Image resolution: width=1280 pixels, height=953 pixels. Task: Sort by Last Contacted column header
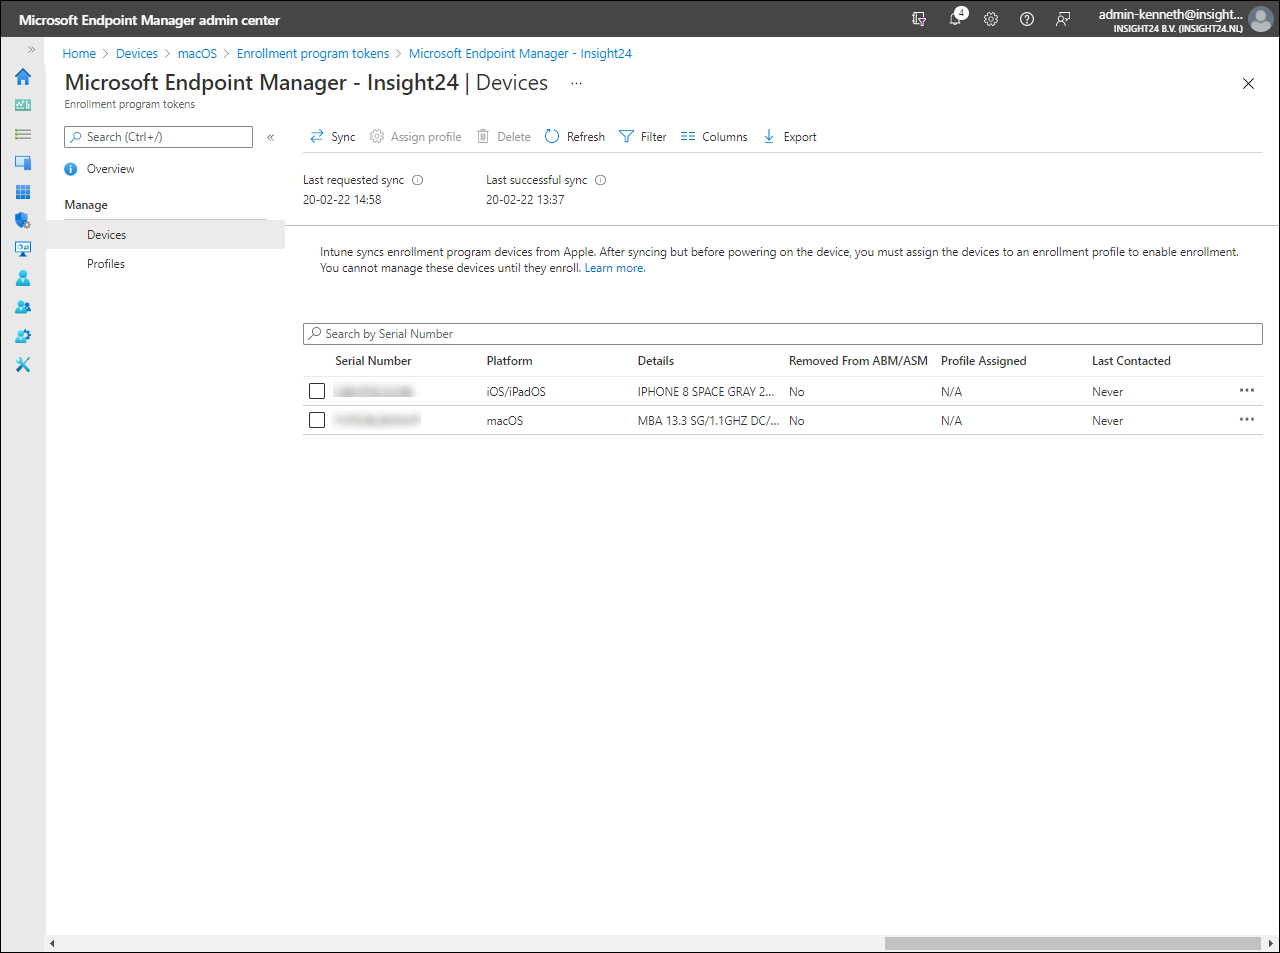click(x=1131, y=361)
